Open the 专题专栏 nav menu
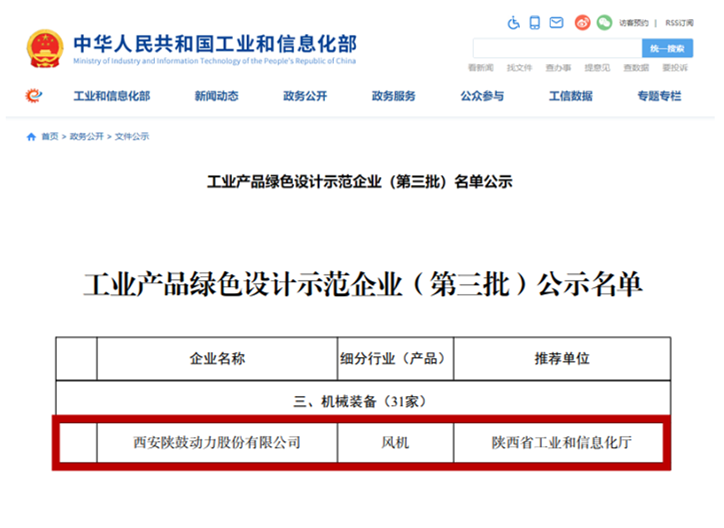This screenshot has height=528, width=724. coord(659,96)
